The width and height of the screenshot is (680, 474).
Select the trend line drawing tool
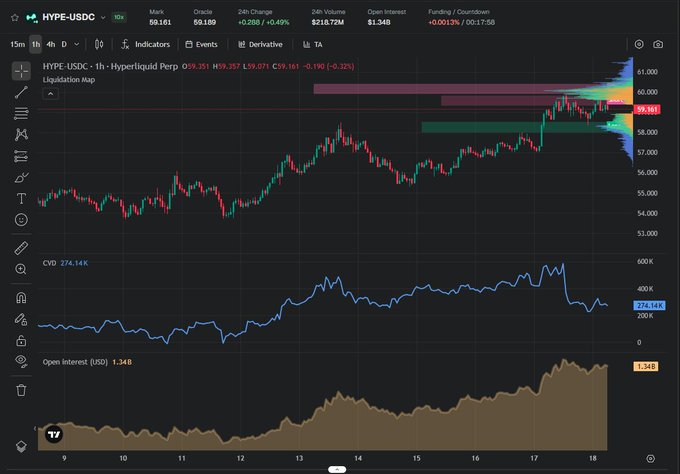point(21,92)
